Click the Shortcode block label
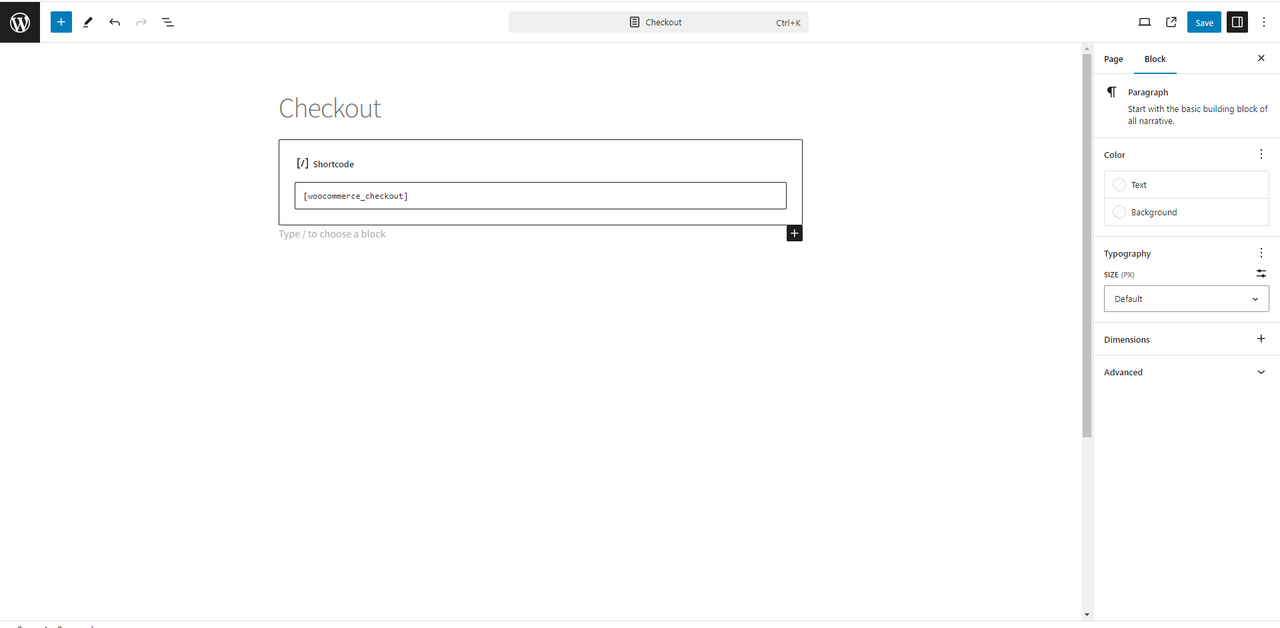1280x628 pixels. [x=333, y=164]
